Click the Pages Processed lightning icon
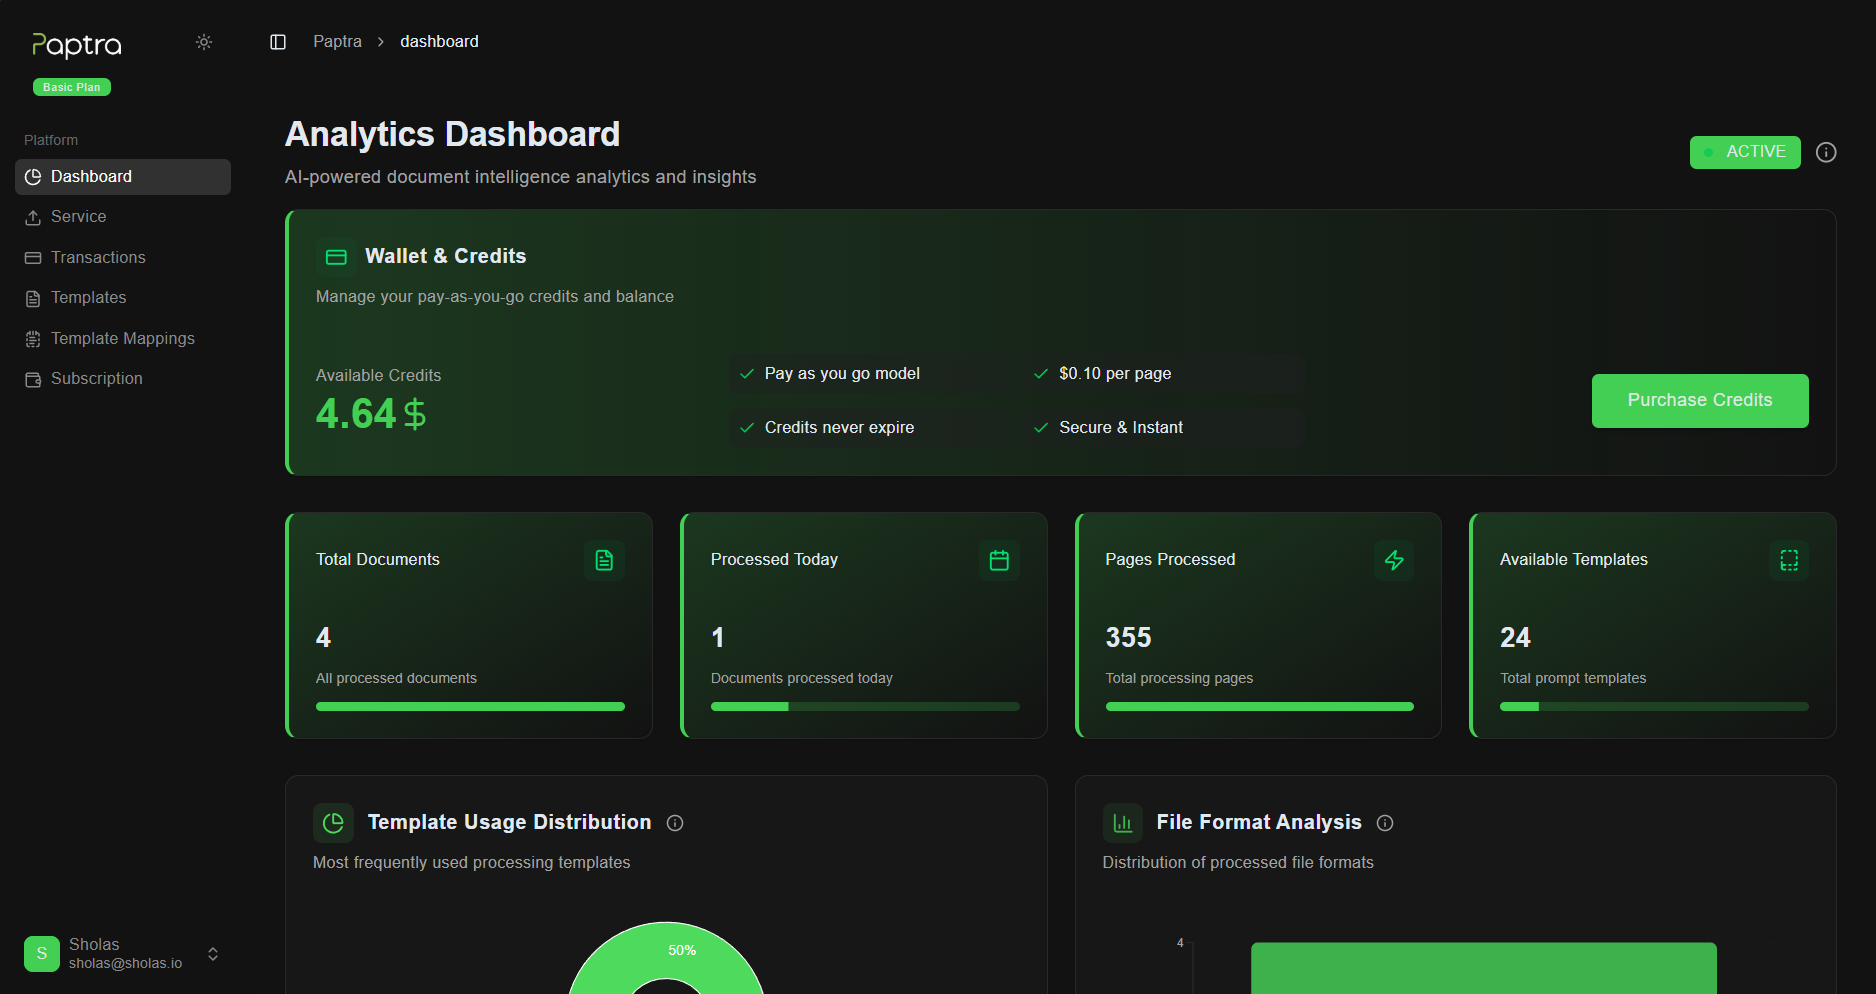 click(1394, 560)
